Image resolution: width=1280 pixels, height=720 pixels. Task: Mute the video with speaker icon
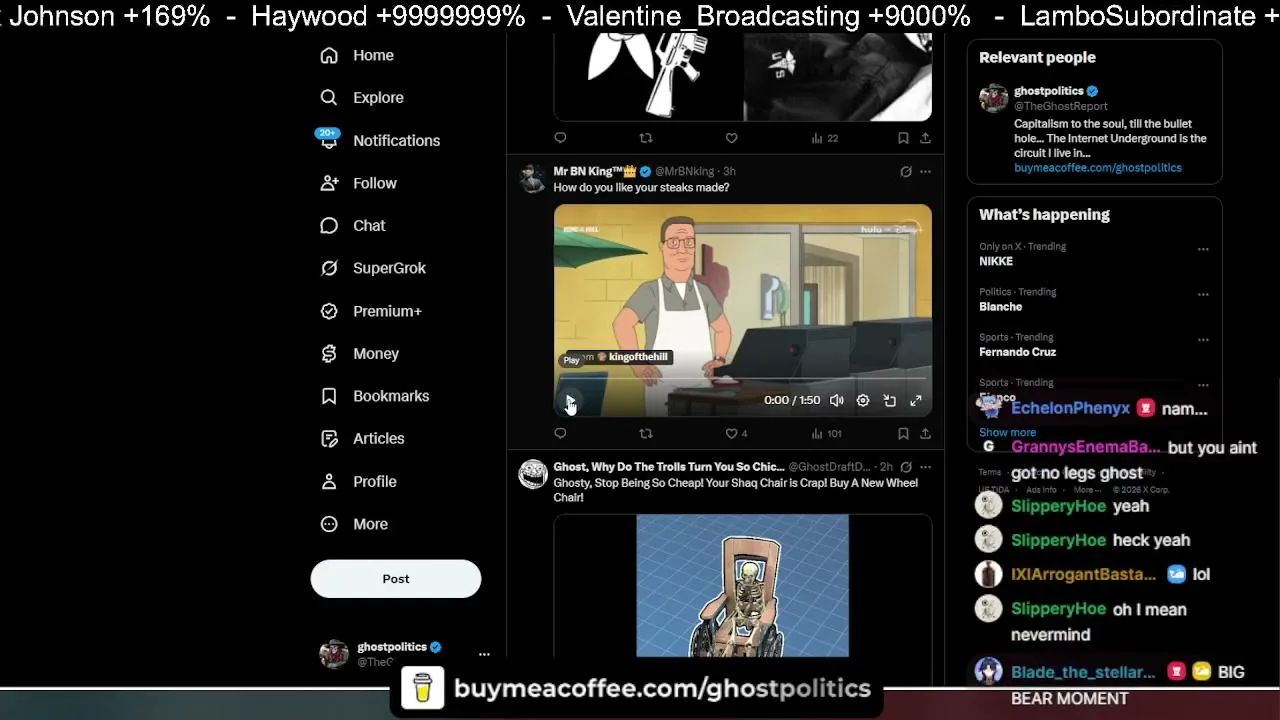point(837,401)
